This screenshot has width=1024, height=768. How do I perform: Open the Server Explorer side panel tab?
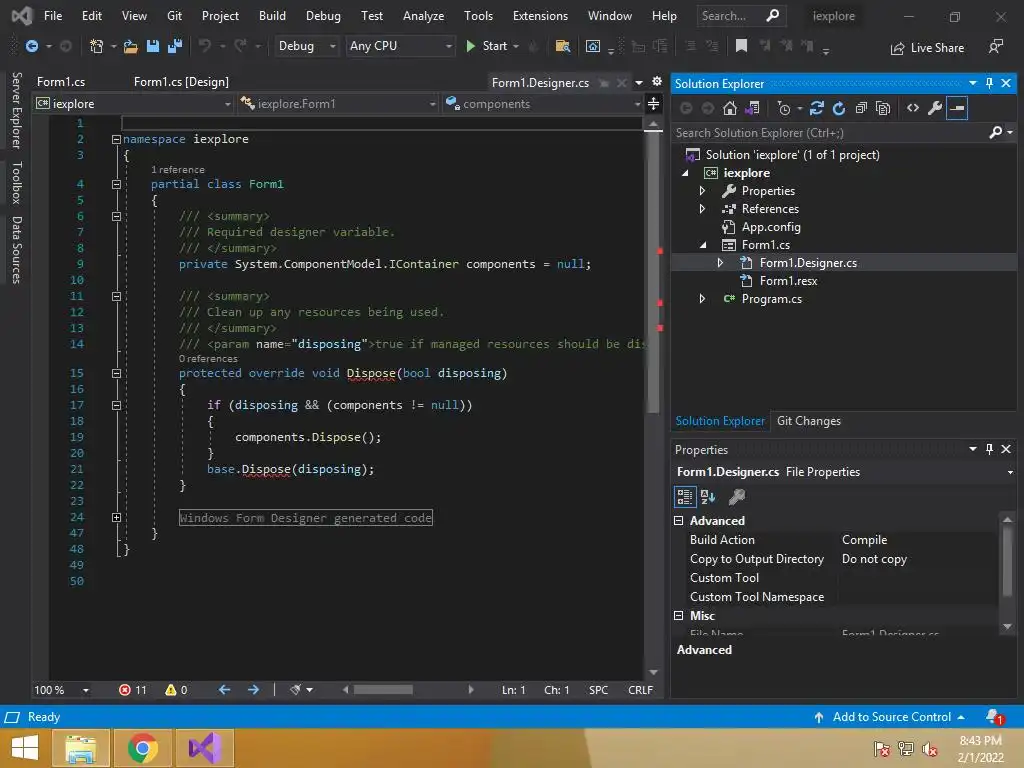click(x=17, y=110)
